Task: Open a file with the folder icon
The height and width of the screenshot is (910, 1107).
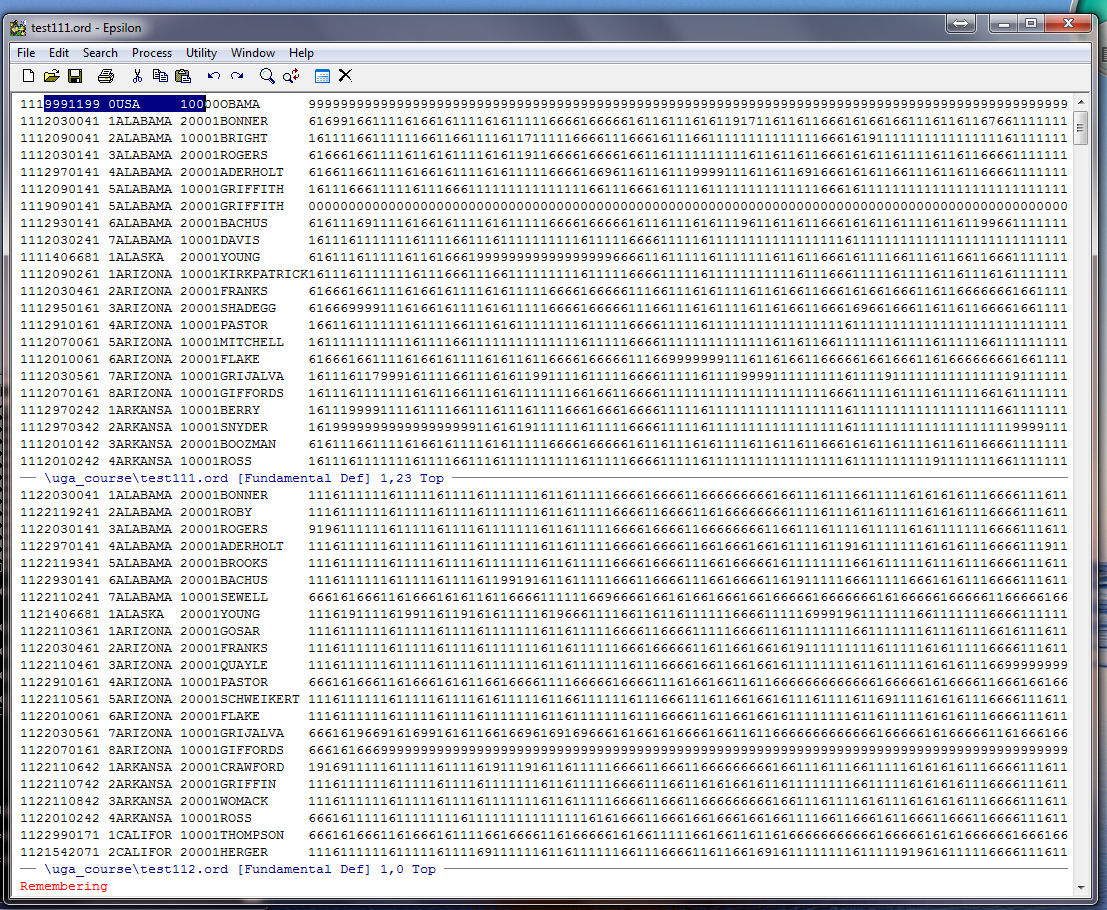Action: 51,76
